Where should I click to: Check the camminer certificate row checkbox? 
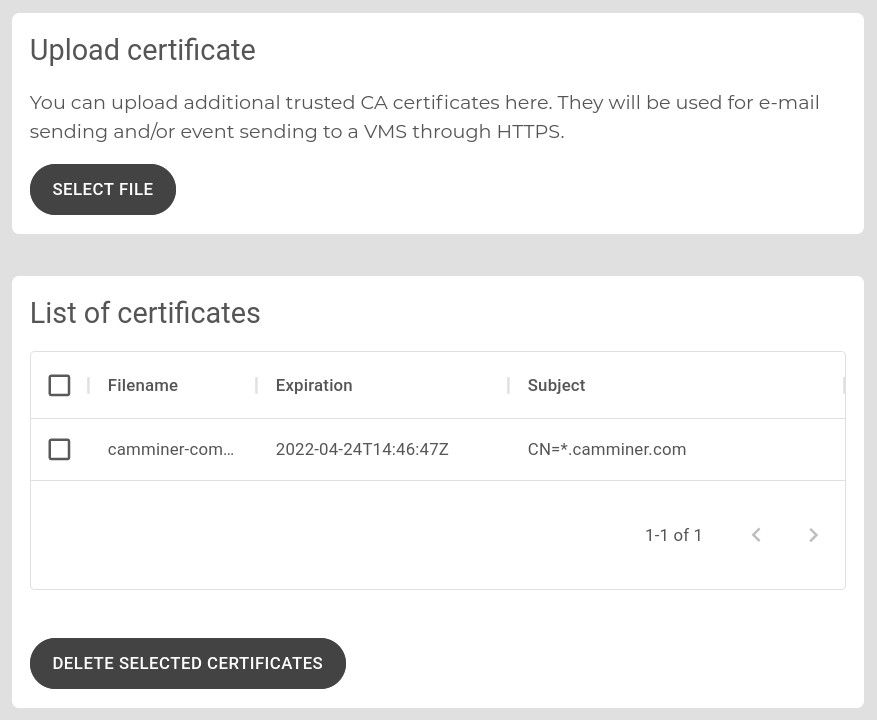[59, 449]
